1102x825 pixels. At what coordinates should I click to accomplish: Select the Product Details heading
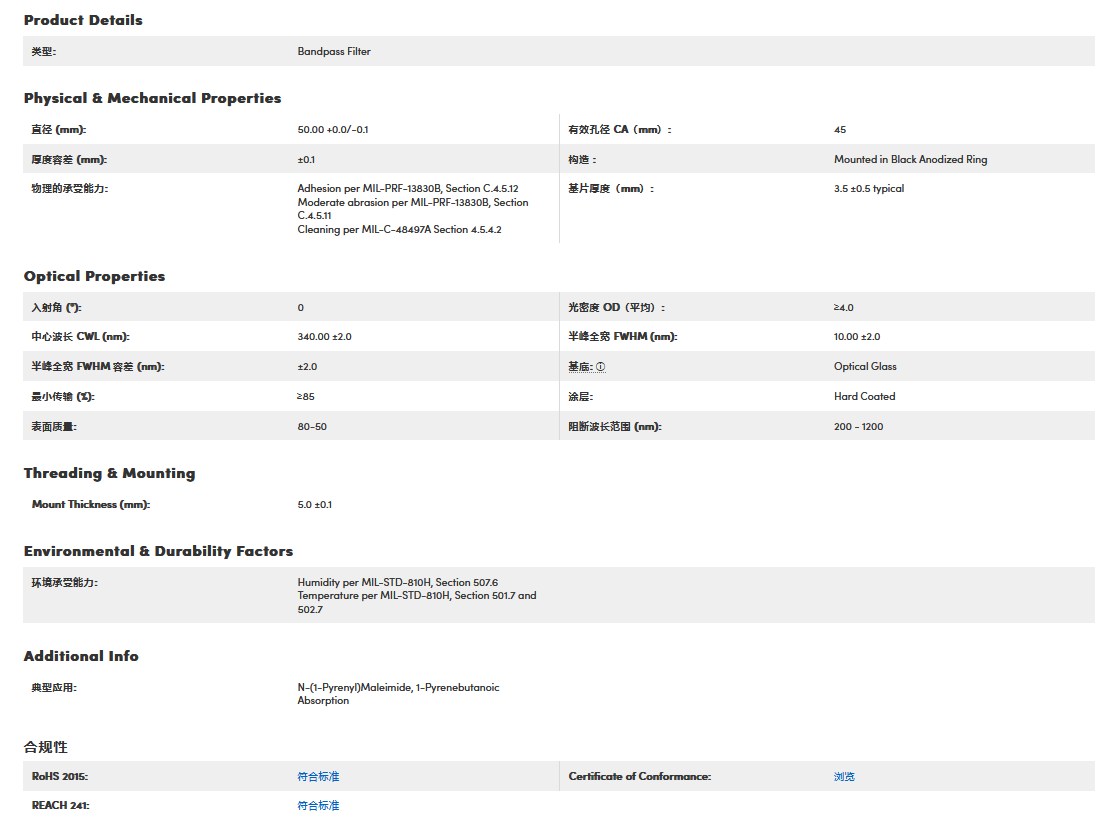pyautogui.click(x=83, y=20)
